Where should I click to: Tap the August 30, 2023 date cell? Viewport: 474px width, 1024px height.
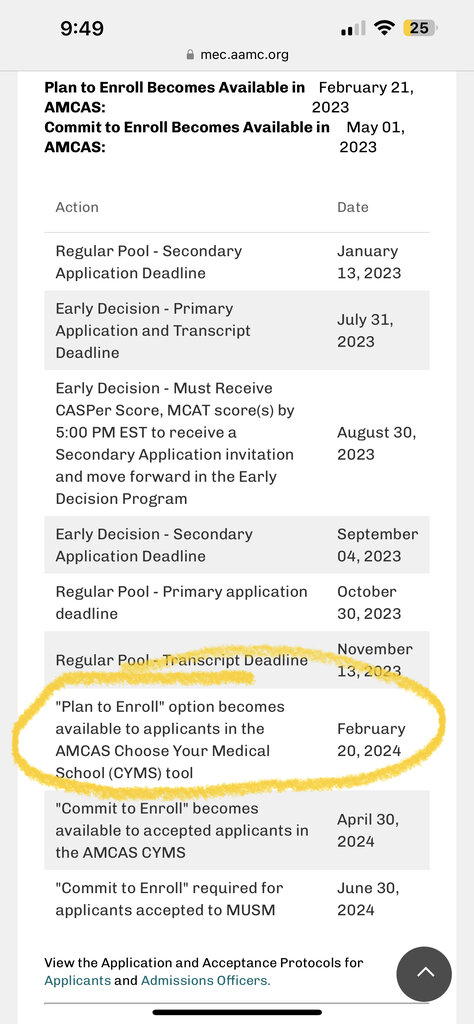[x=376, y=443]
